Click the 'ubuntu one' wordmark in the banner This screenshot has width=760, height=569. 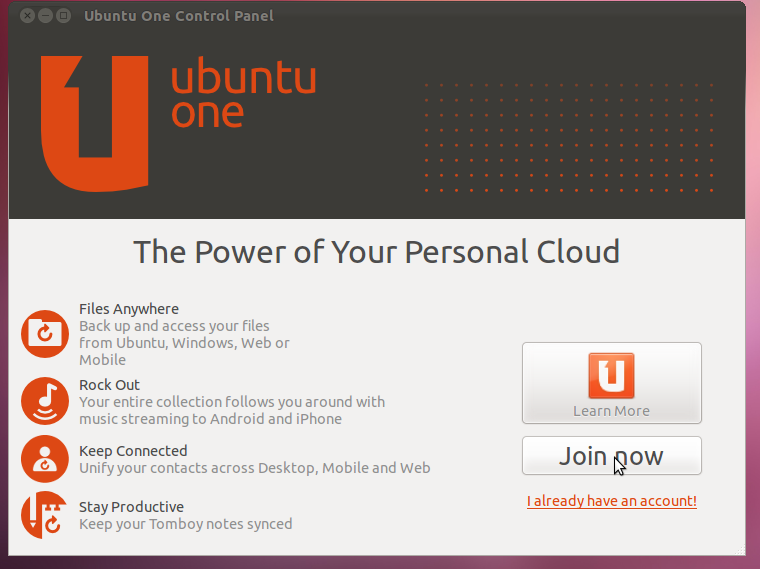coord(244,96)
